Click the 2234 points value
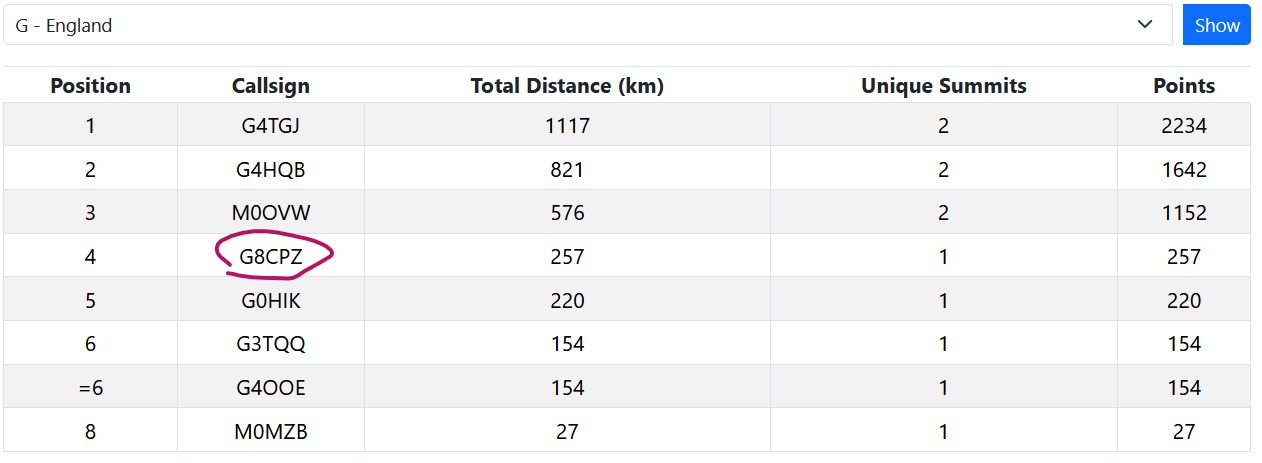The height and width of the screenshot is (463, 1262). tap(1183, 126)
